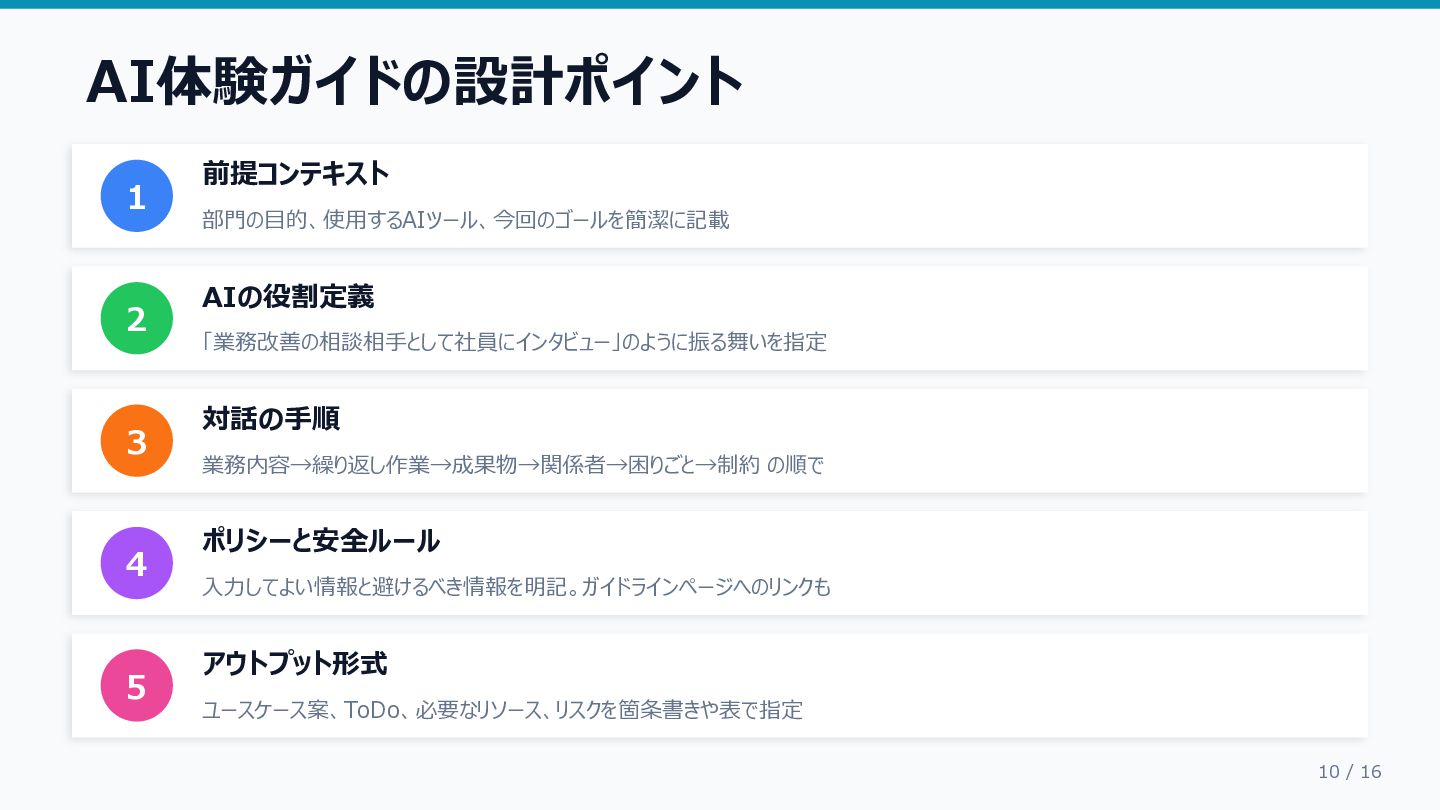The height and width of the screenshot is (810, 1440).
Task: Select the 対話の手順 heading
Action: point(271,419)
